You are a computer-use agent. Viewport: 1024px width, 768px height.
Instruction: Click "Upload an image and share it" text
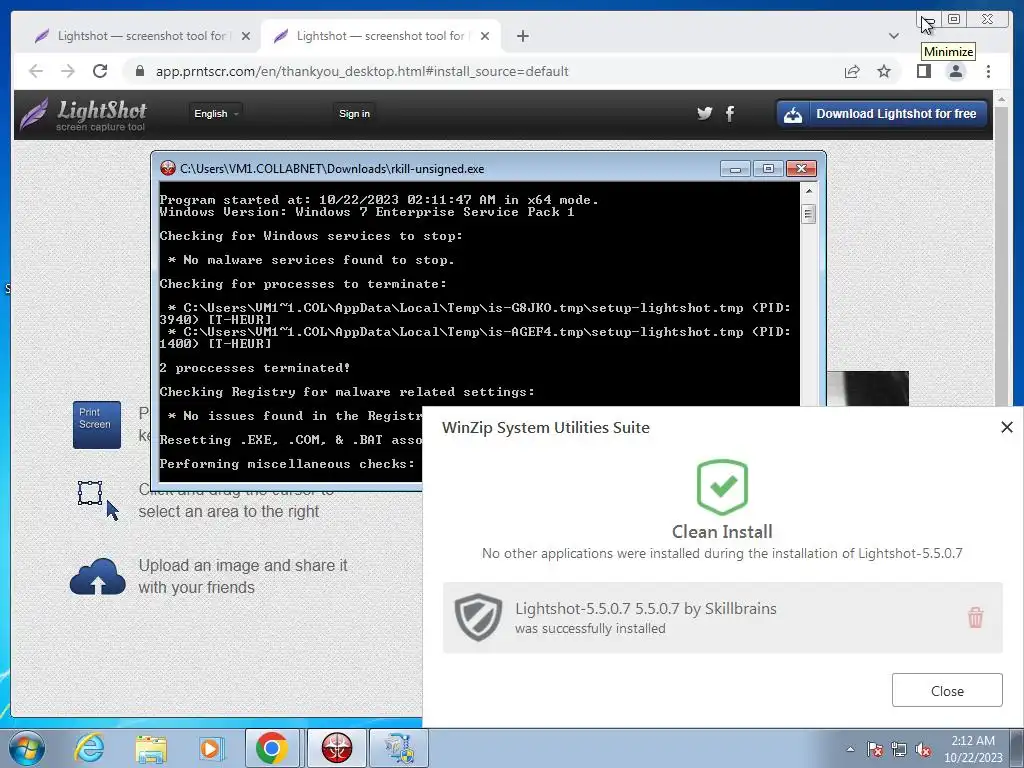(243, 566)
